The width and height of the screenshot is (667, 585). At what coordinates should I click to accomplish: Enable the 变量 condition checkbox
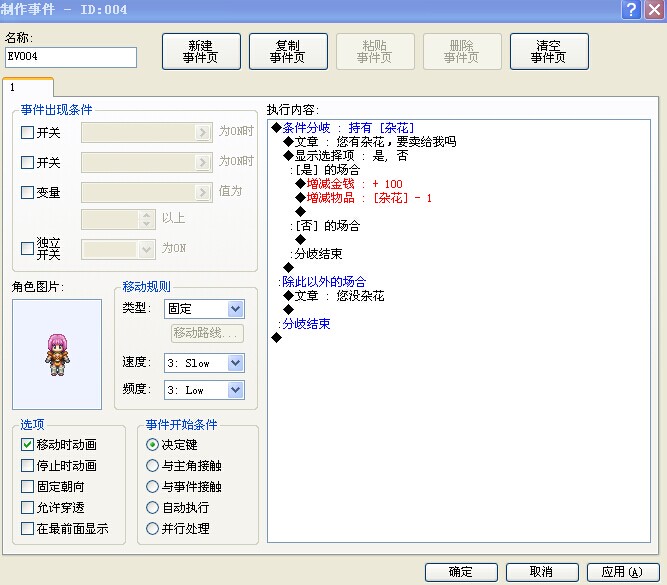click(x=27, y=192)
